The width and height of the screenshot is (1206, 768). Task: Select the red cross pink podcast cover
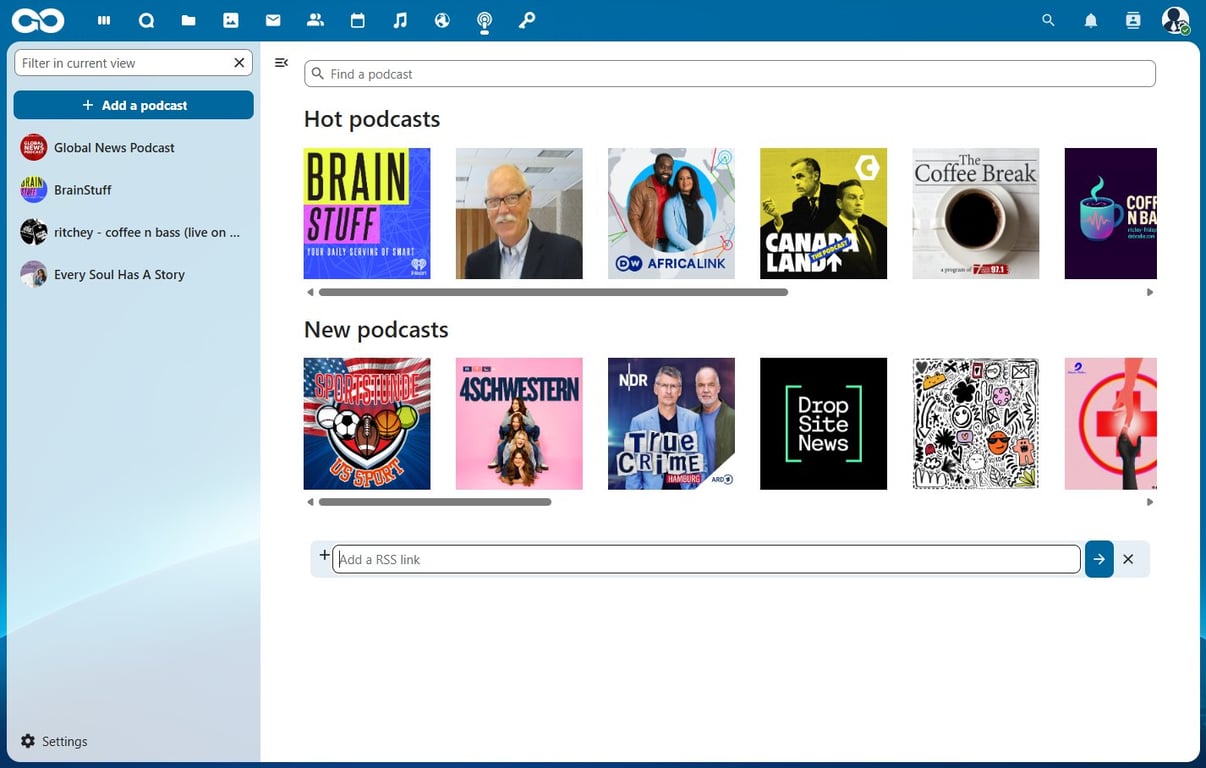(1111, 424)
